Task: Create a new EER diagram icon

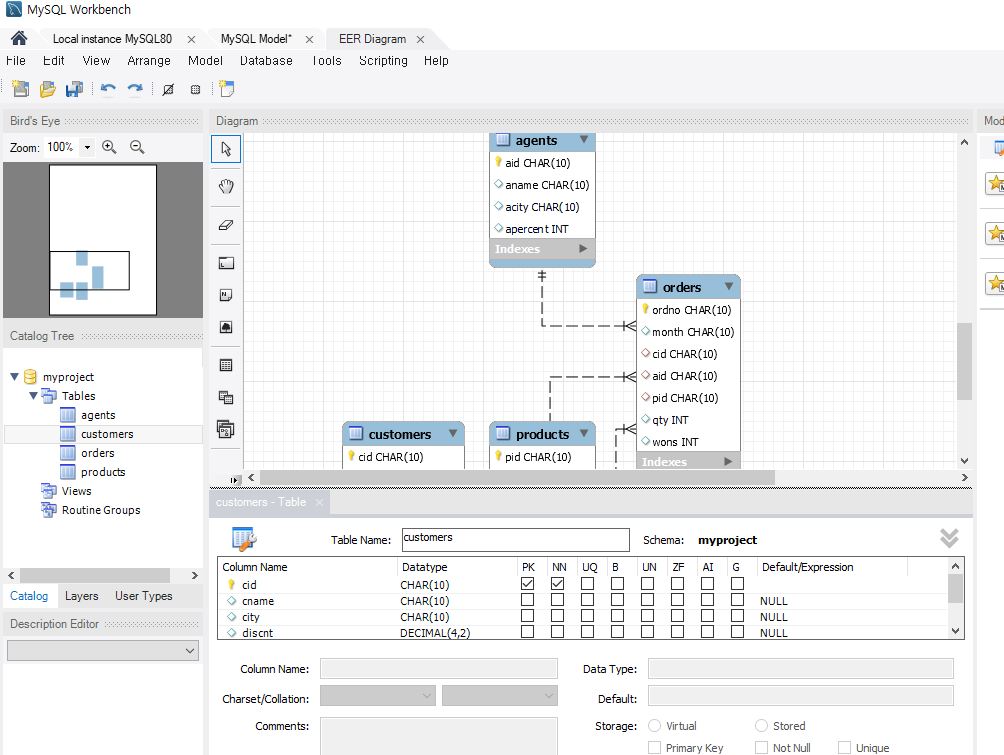Action: pos(227,88)
